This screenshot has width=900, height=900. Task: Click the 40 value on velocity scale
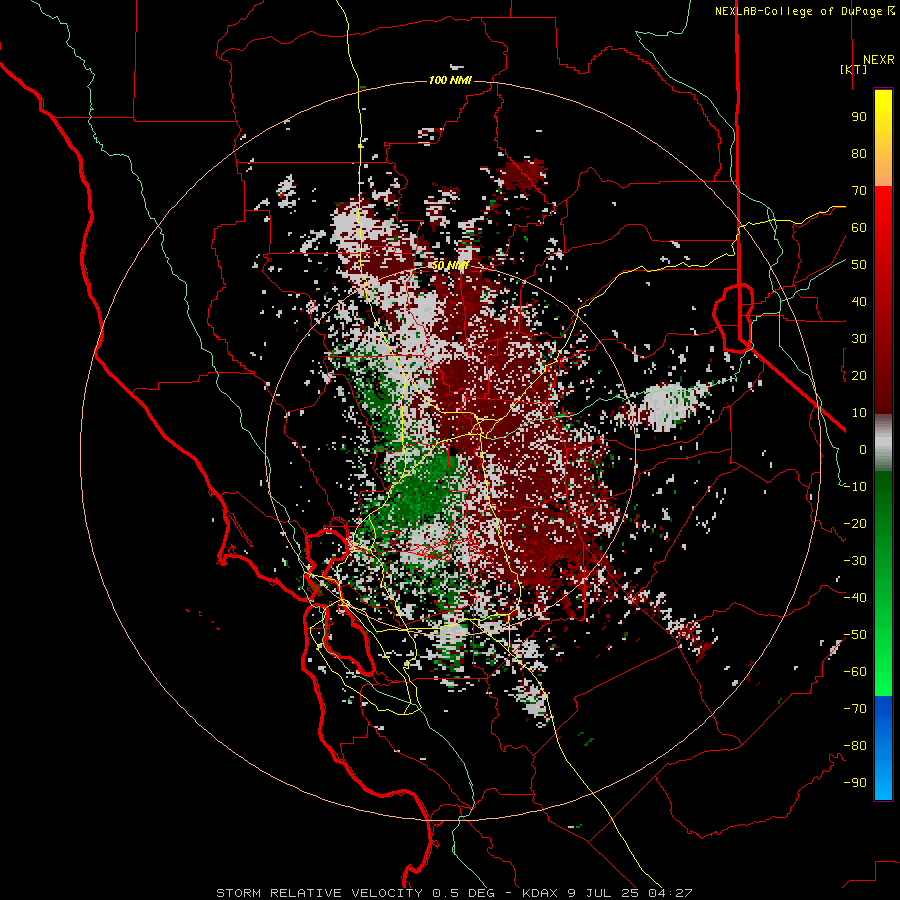click(x=859, y=302)
